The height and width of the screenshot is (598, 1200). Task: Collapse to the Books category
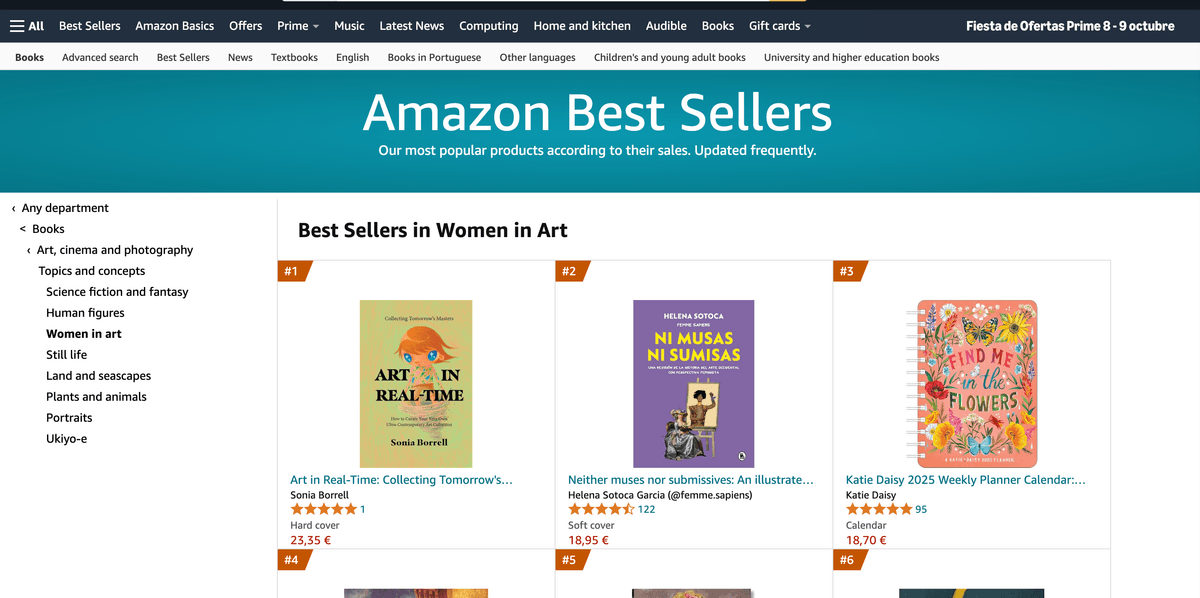(x=48, y=229)
